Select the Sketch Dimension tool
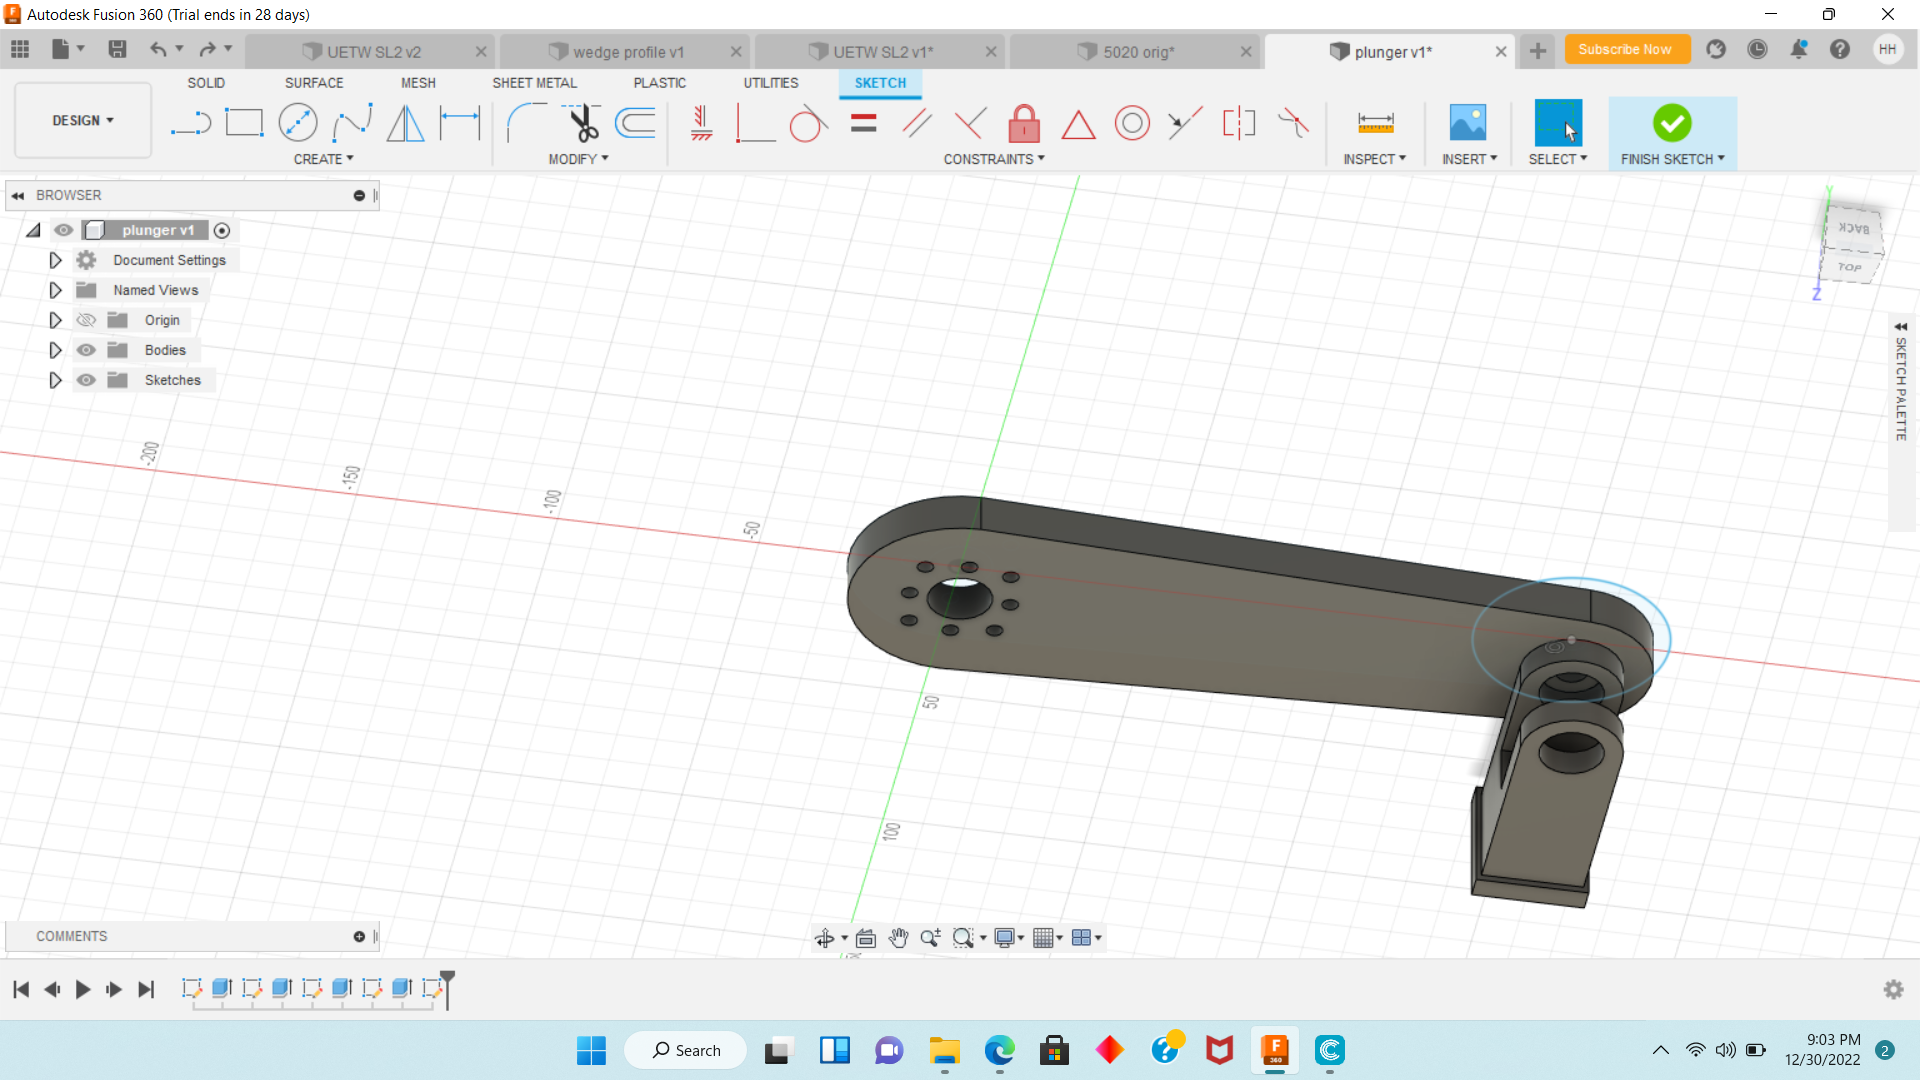Viewport: 1920px width, 1080px height. [460, 124]
